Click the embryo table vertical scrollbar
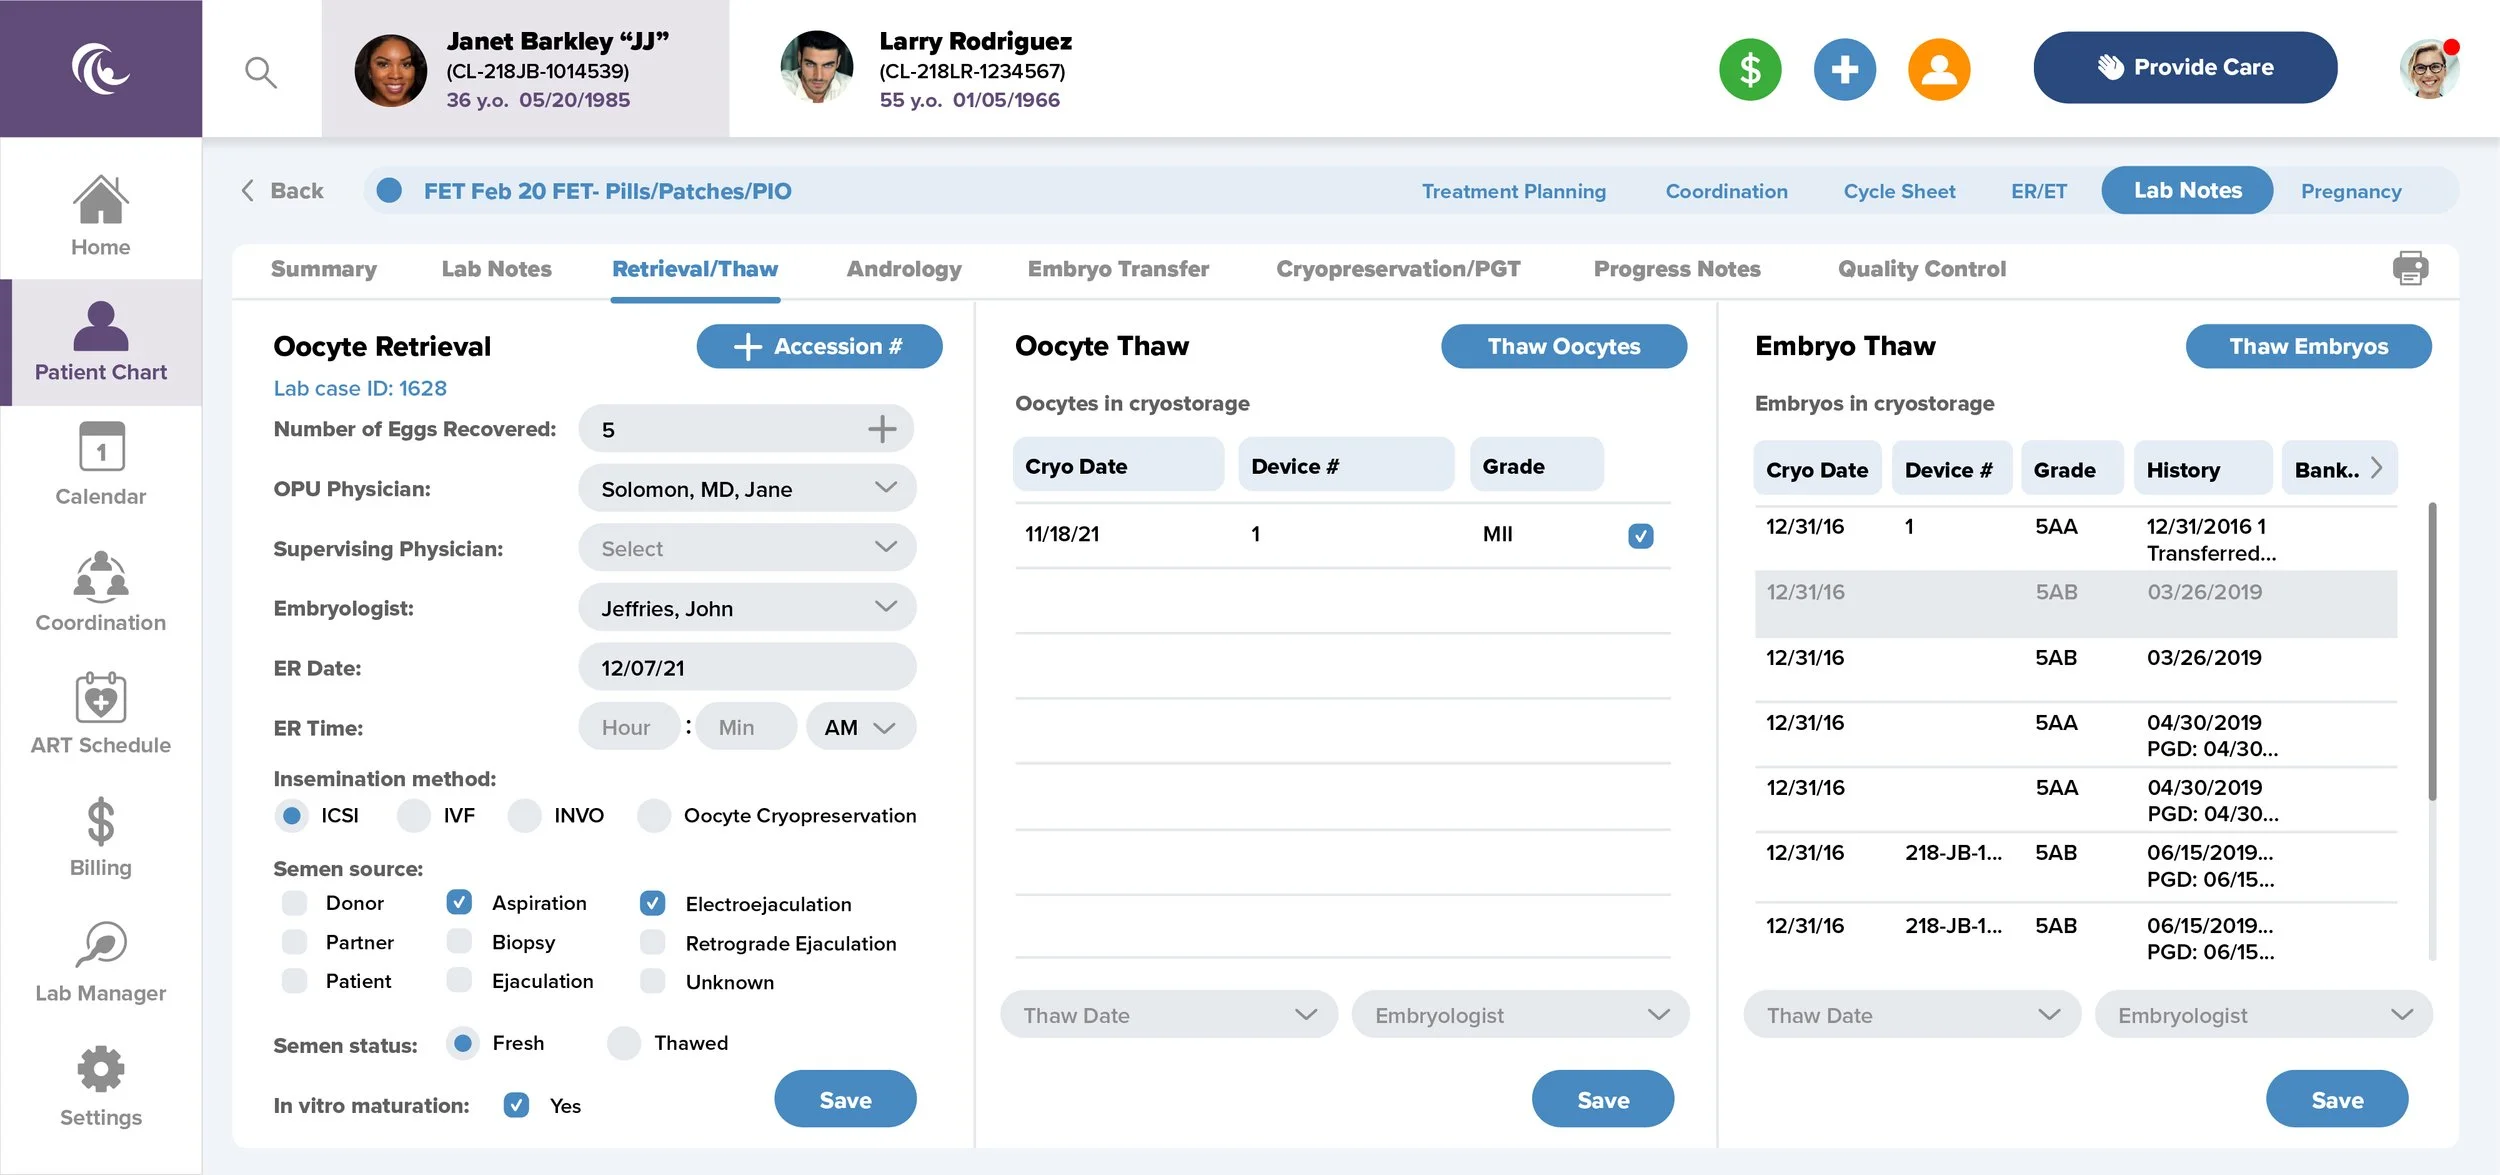Image resolution: width=2500 pixels, height=1175 pixels. 2432,652
